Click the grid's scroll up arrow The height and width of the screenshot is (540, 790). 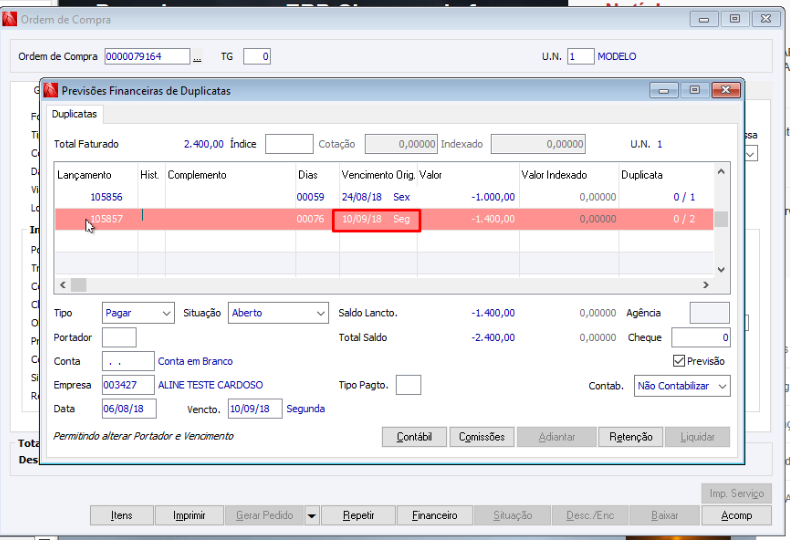[721, 172]
